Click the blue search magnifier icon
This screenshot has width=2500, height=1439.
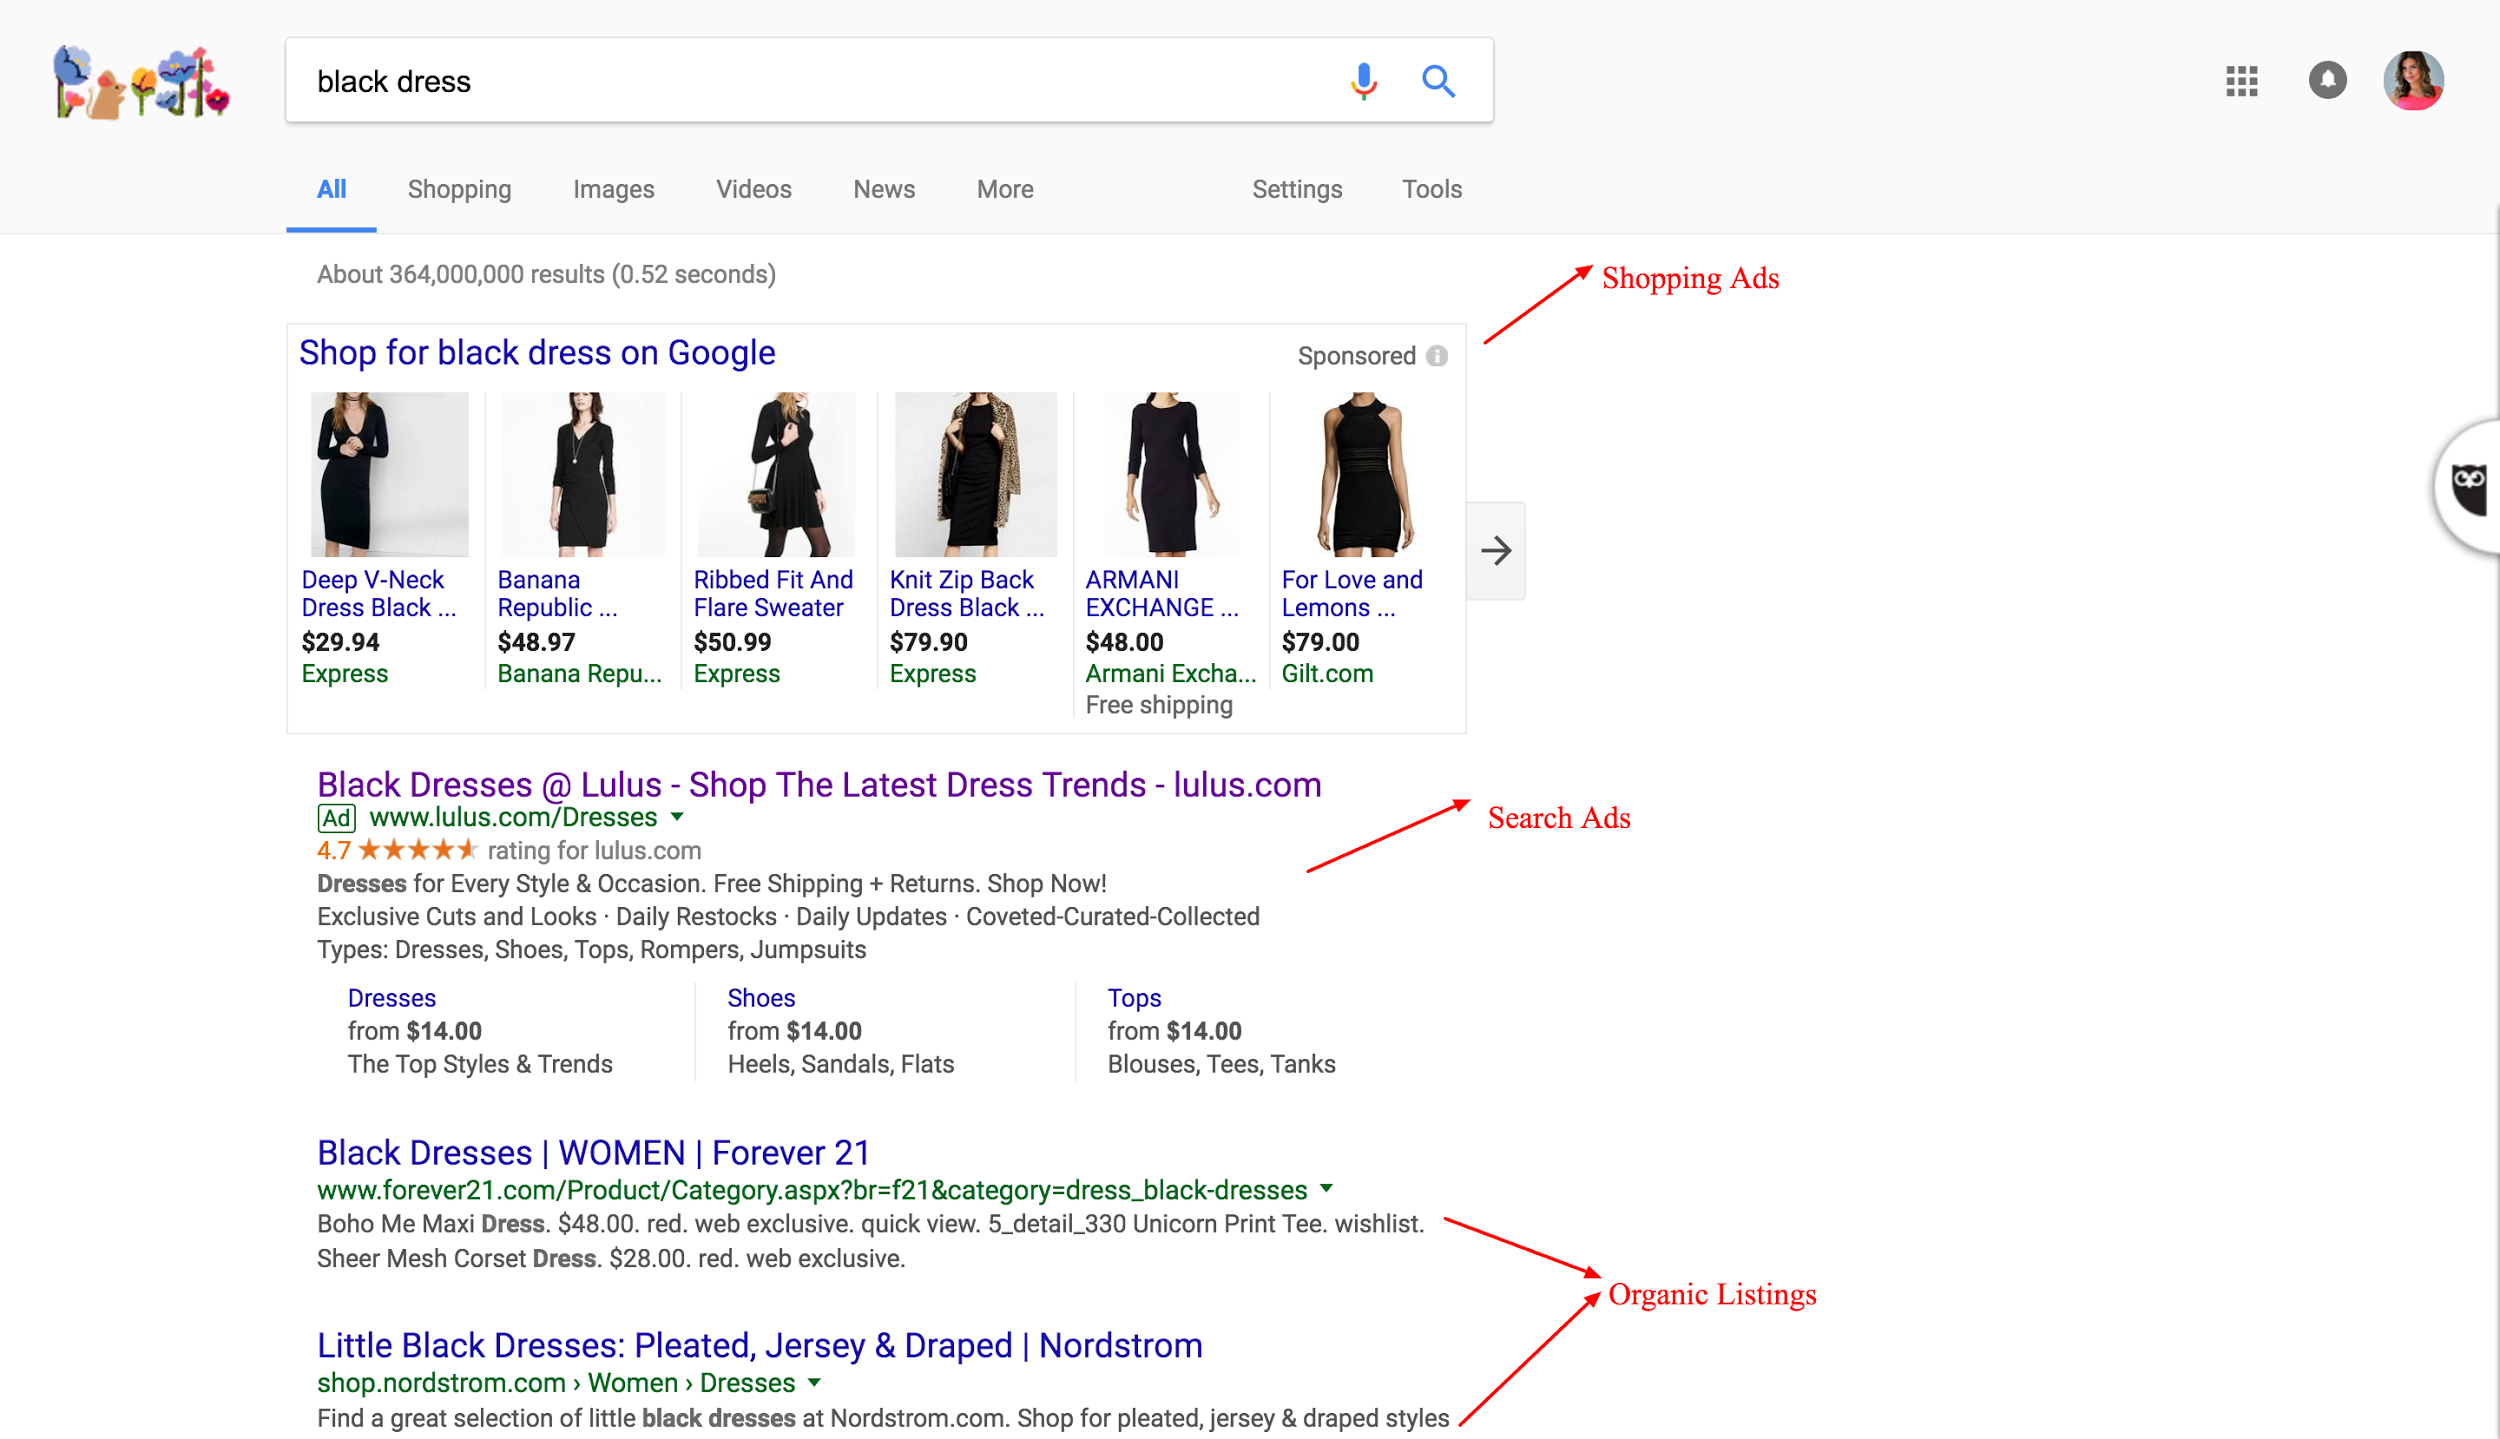pyautogui.click(x=1438, y=81)
